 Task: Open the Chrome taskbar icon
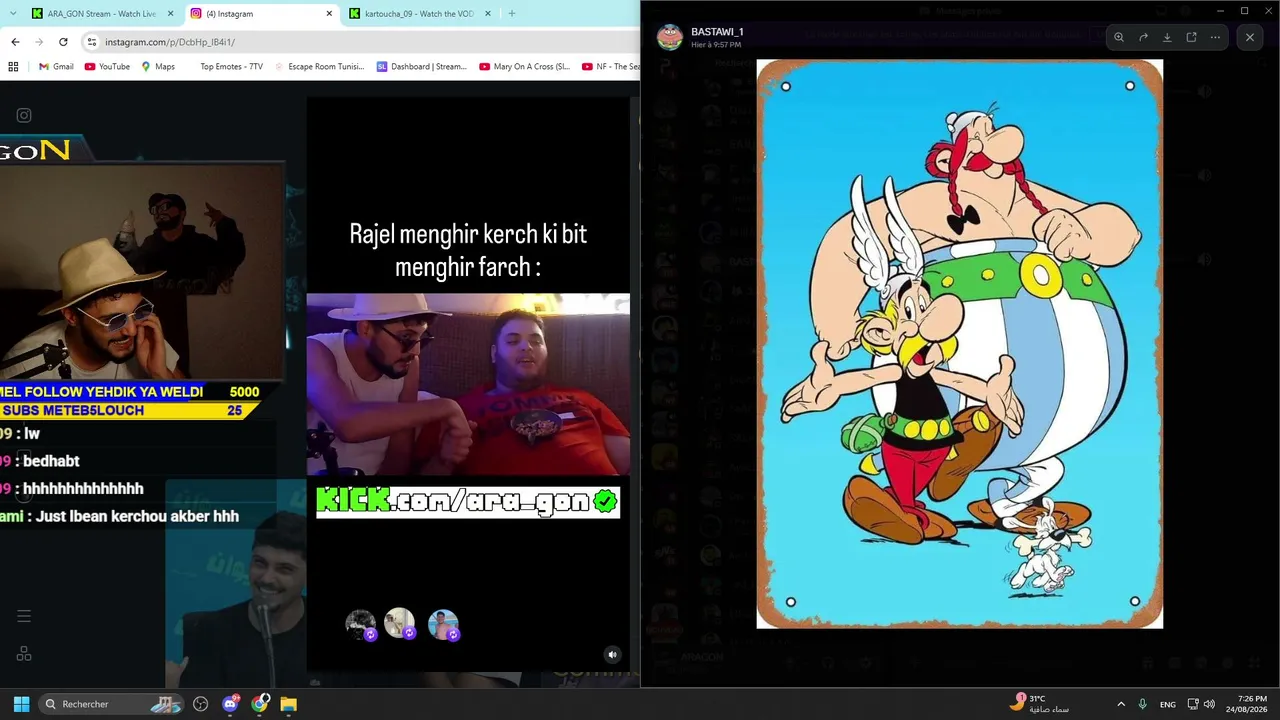coord(260,704)
